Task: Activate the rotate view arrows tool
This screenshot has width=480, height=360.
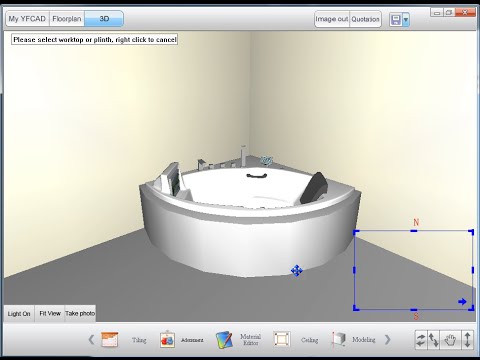Action: pos(421,340)
